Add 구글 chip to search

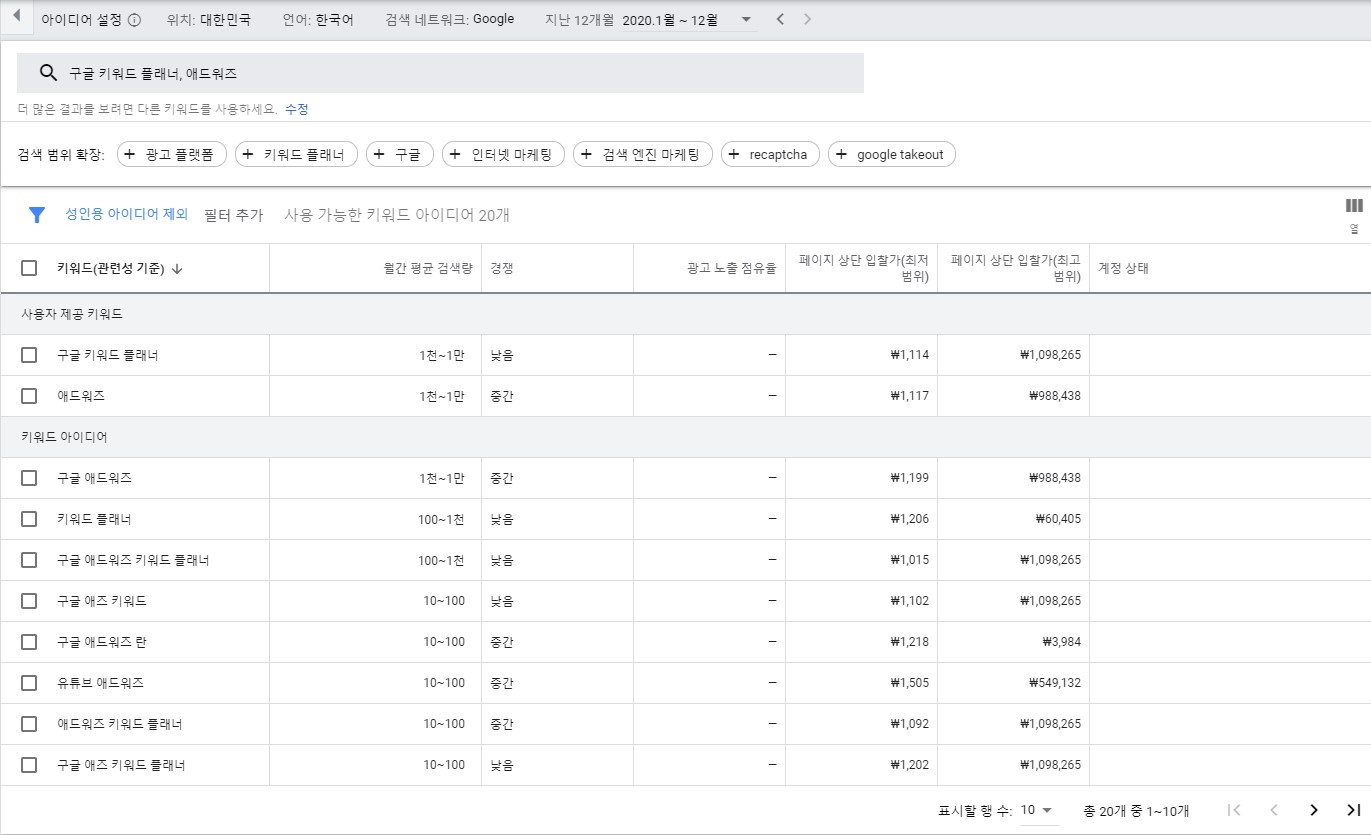(400, 154)
